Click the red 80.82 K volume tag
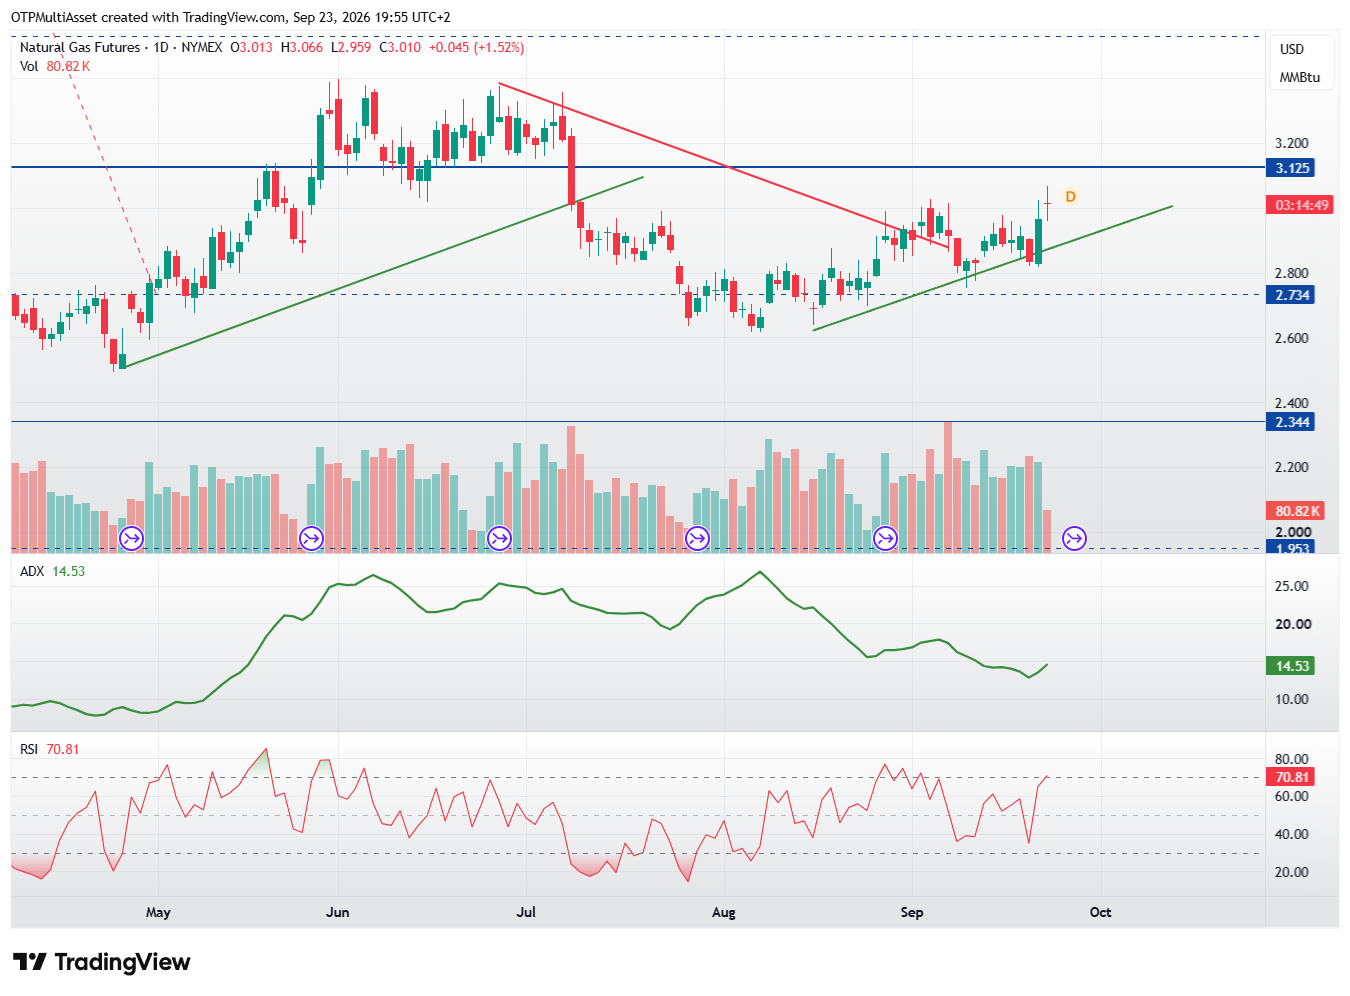 (x=1297, y=511)
